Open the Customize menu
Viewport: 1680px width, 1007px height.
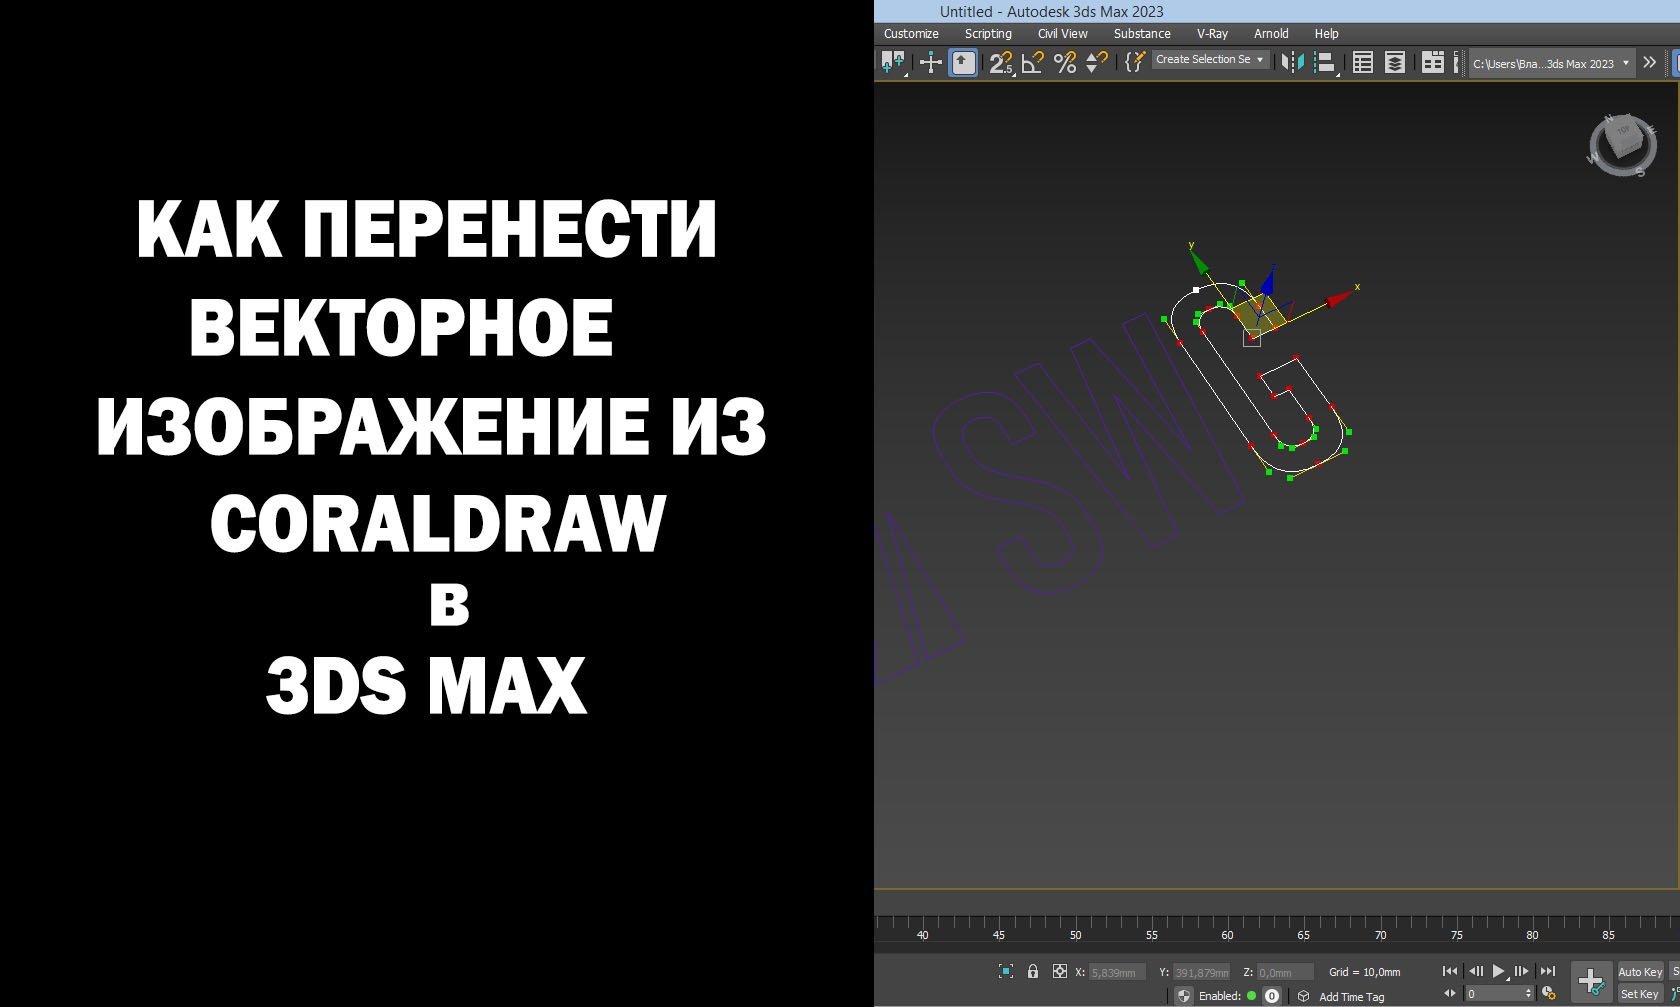pos(911,33)
